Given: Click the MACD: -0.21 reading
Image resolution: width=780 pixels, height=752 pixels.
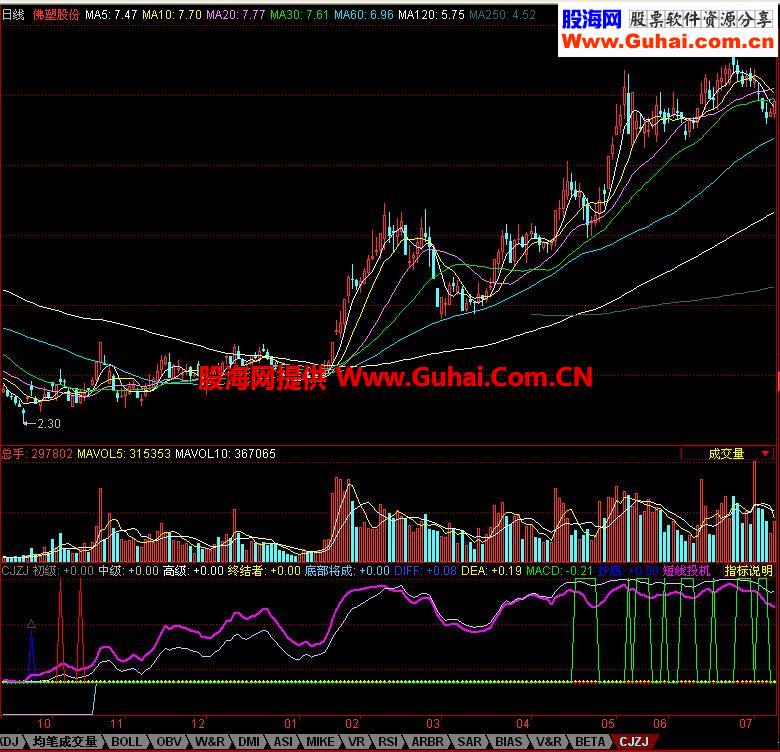Looking at the screenshot, I should click(x=560, y=570).
